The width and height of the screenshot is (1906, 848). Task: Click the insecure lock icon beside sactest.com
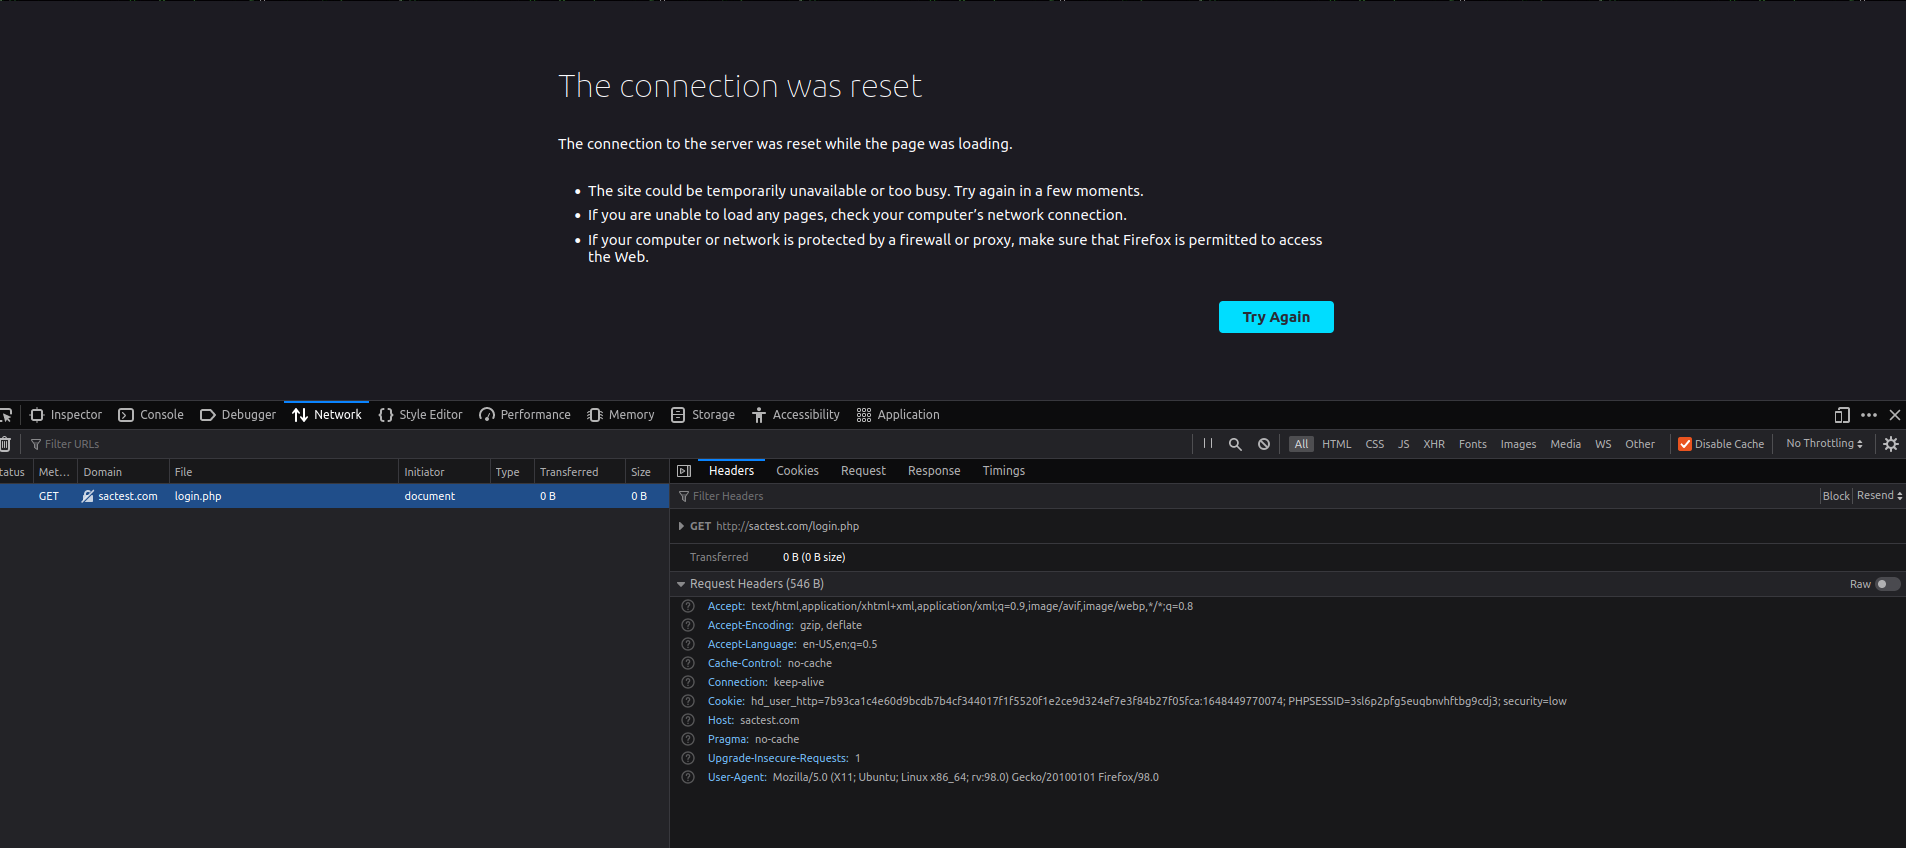(x=88, y=496)
